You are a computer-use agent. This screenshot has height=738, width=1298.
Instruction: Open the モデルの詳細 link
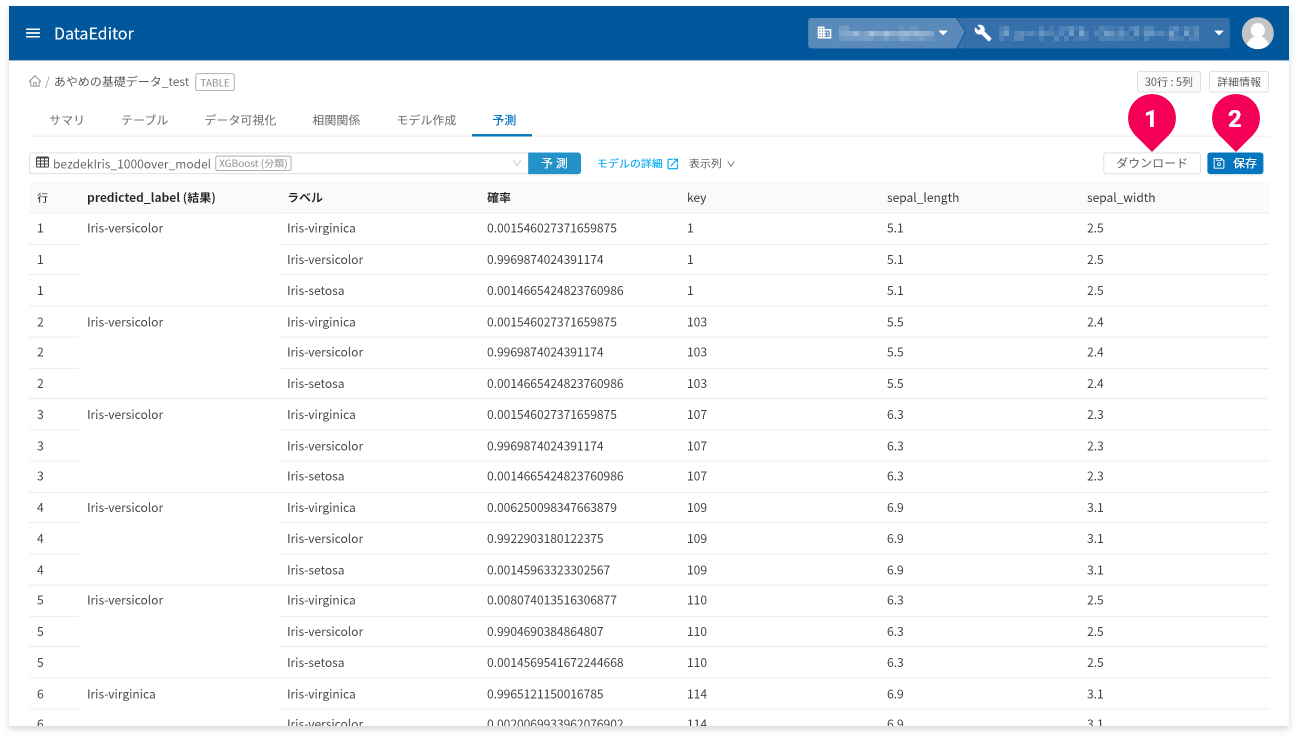[x=638, y=163]
